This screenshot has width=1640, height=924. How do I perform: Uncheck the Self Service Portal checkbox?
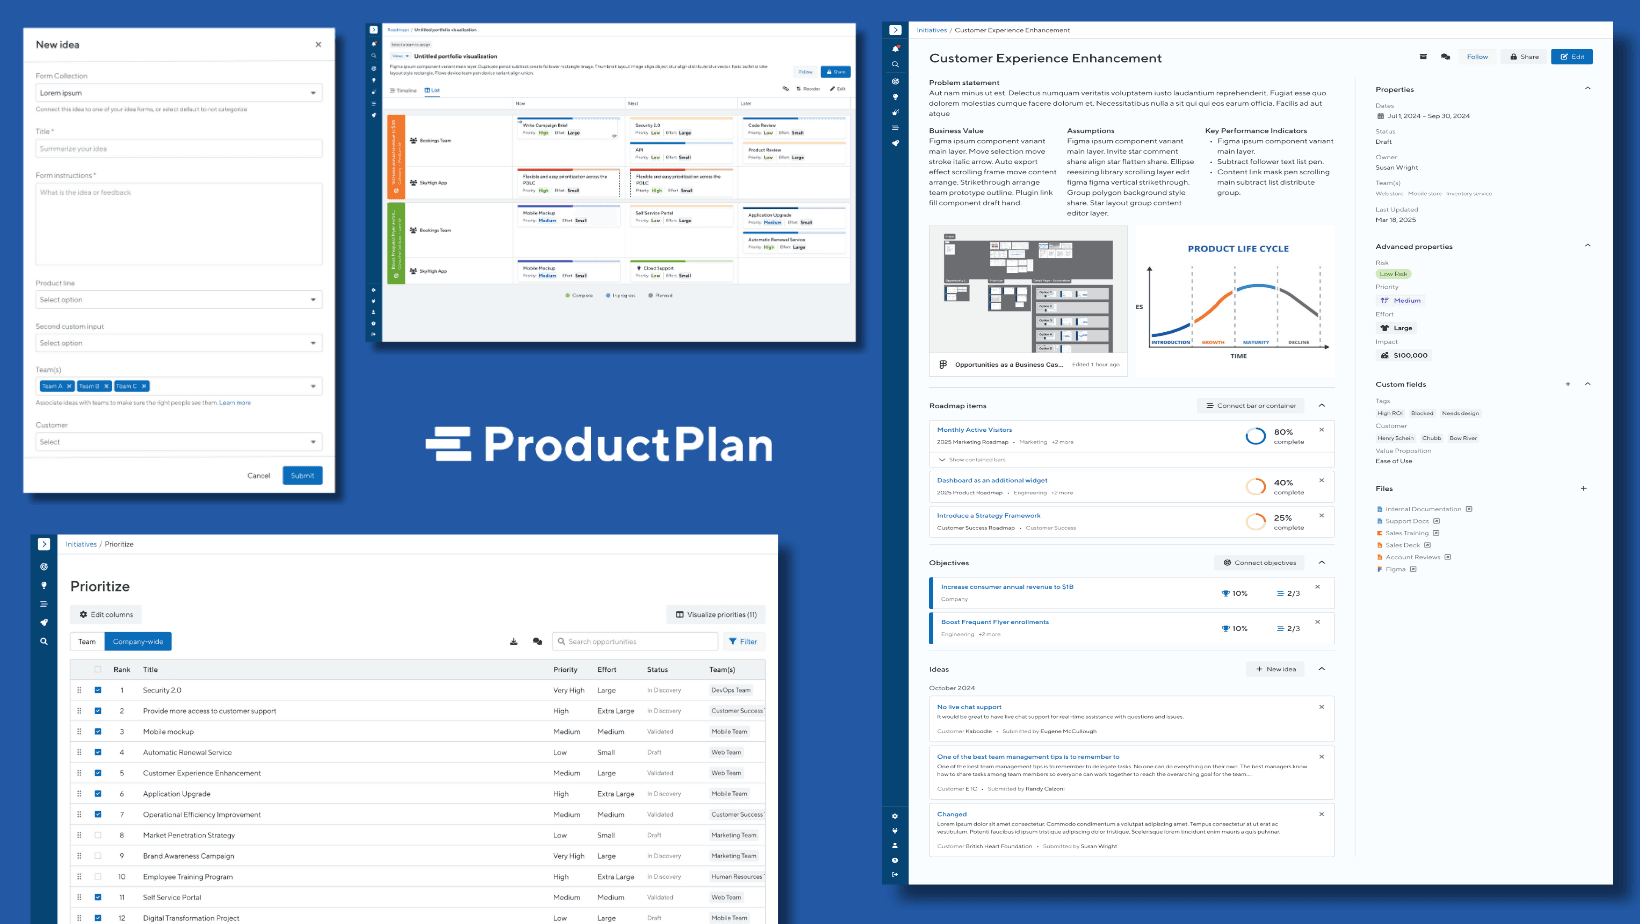coord(98,897)
